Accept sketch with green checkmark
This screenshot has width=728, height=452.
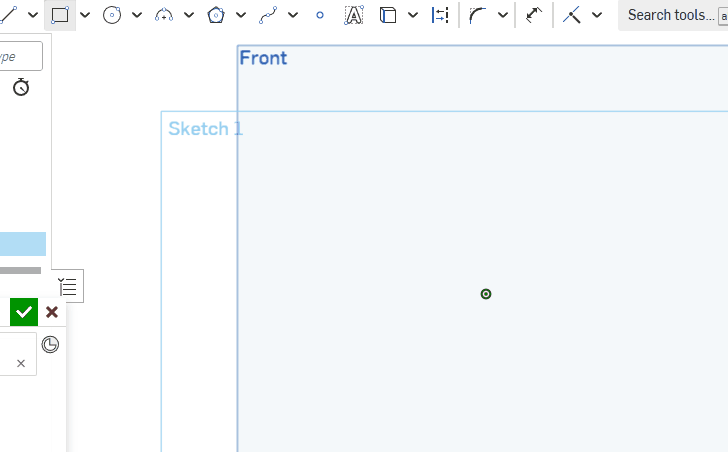point(24,312)
